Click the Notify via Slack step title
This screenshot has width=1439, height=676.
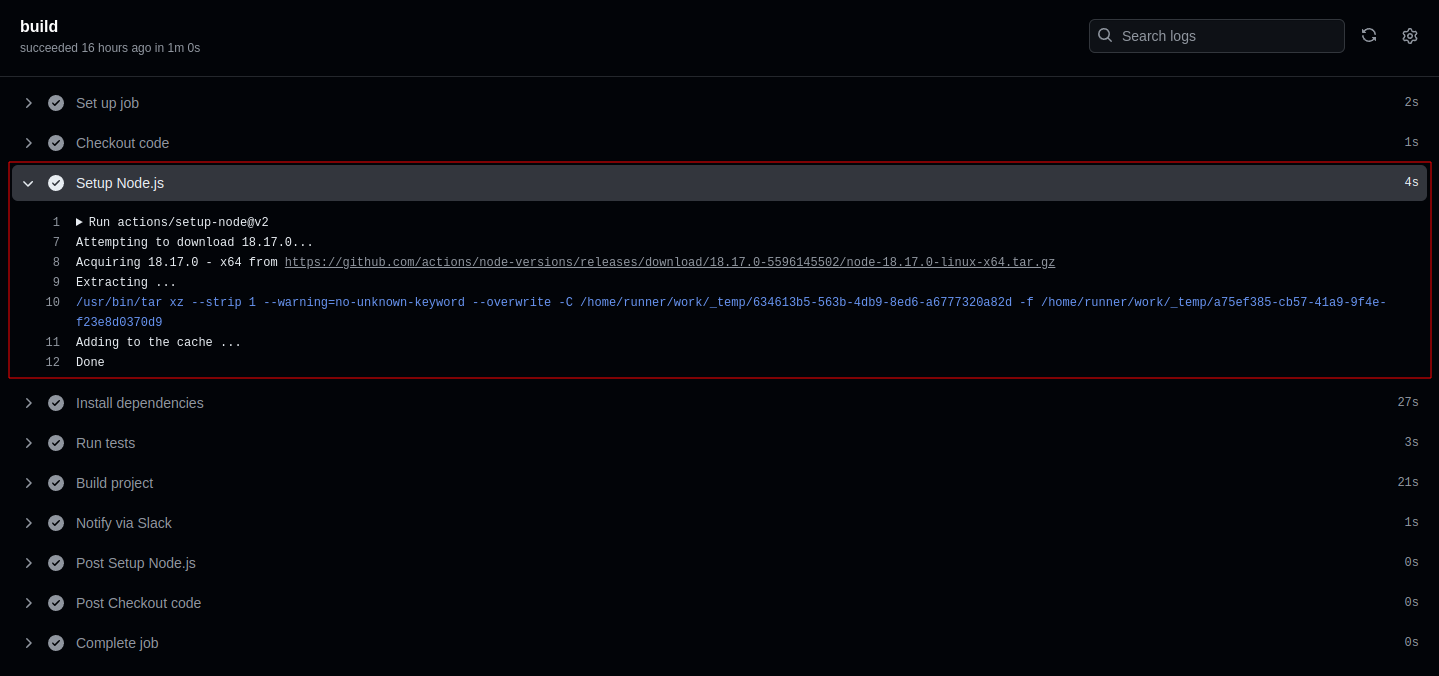pos(124,523)
